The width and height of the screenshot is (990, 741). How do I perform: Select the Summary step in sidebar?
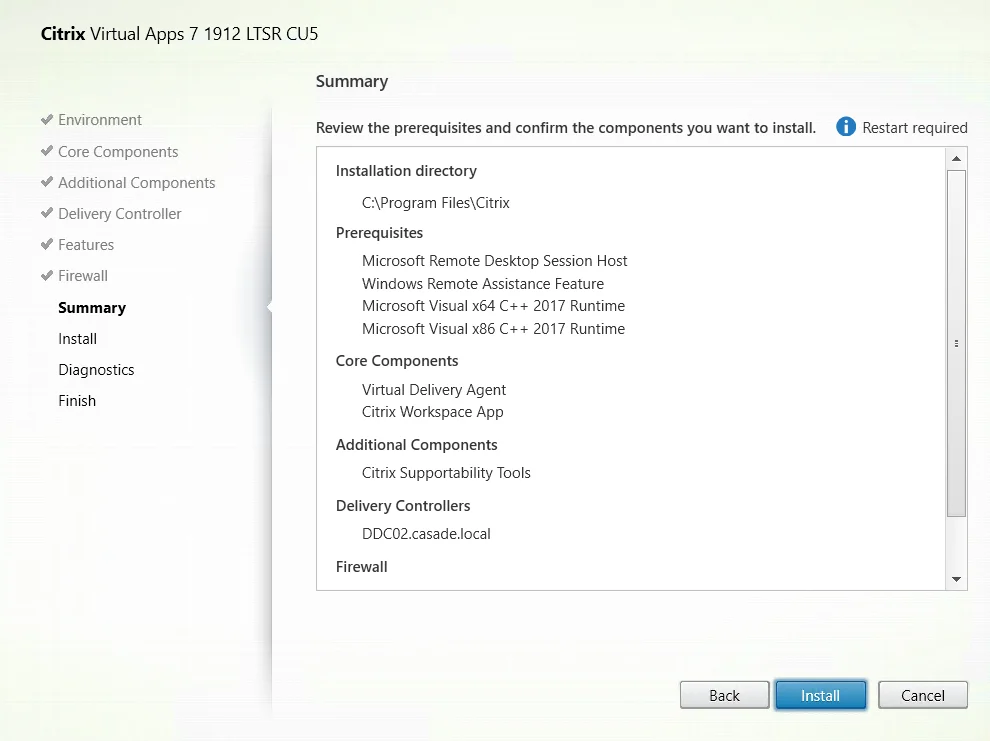point(92,308)
